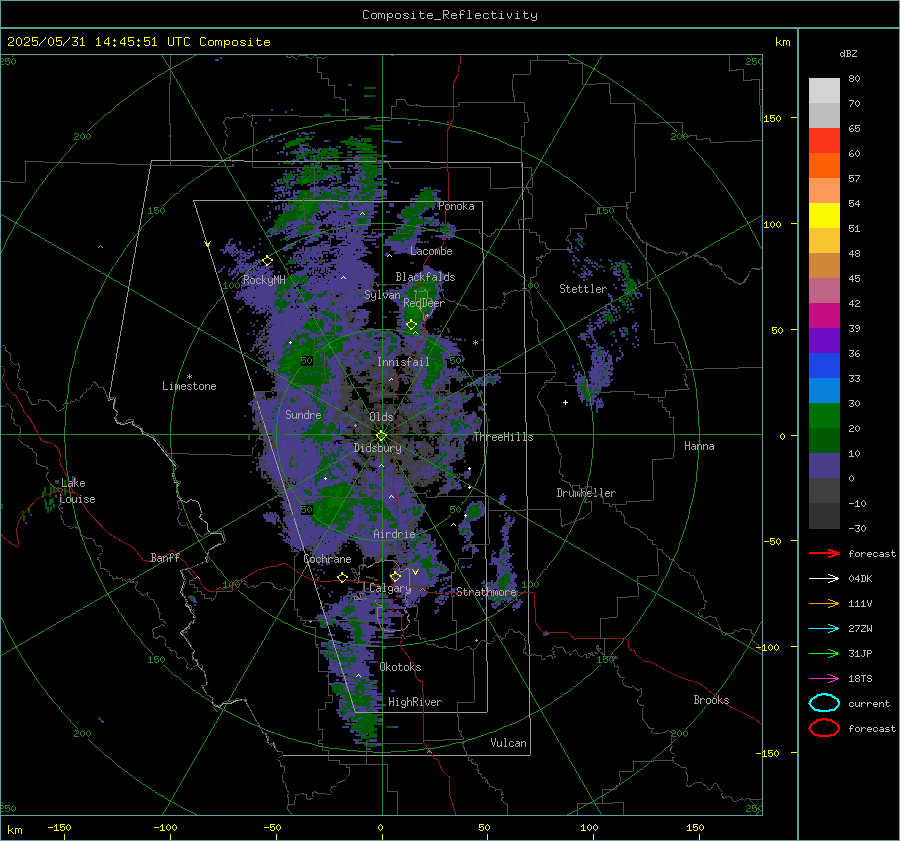
Task: Click the Olds city label
Action: pos(381,417)
